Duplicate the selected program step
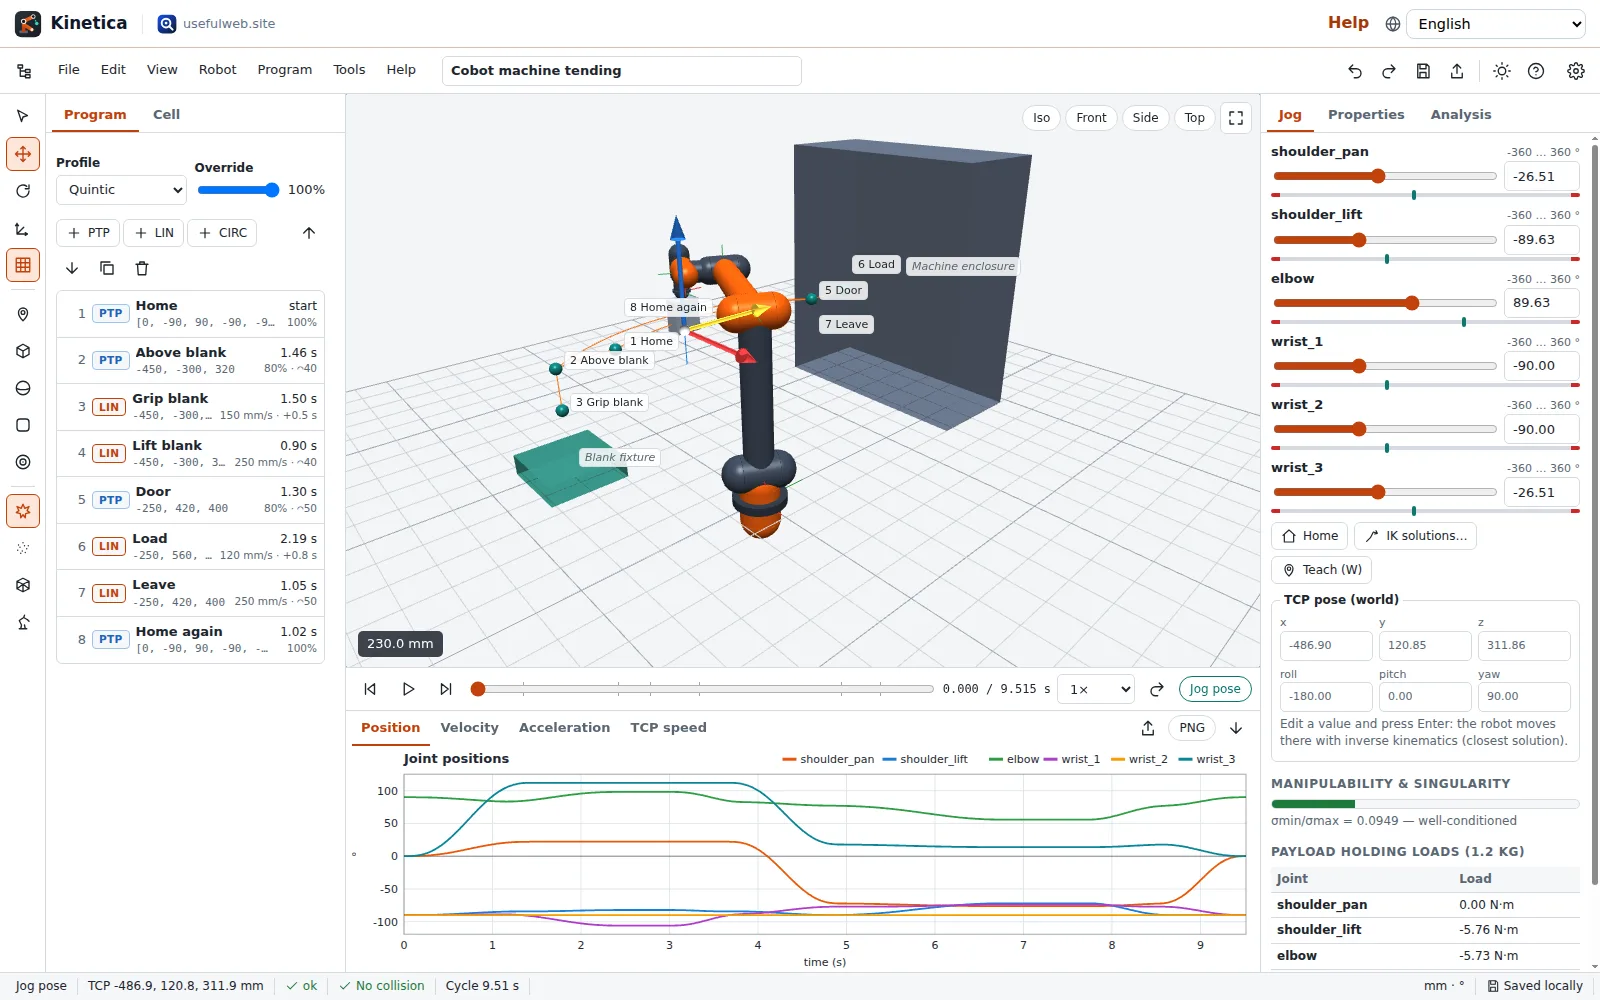 point(107,268)
